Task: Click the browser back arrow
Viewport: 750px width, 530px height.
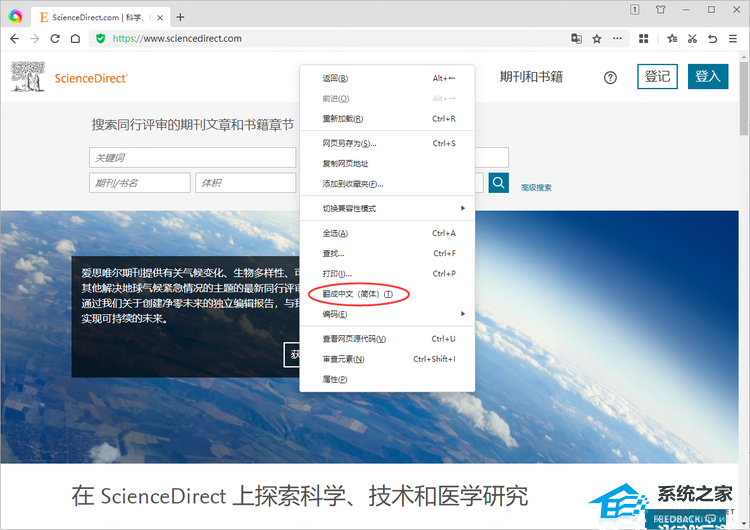Action: tap(14, 39)
